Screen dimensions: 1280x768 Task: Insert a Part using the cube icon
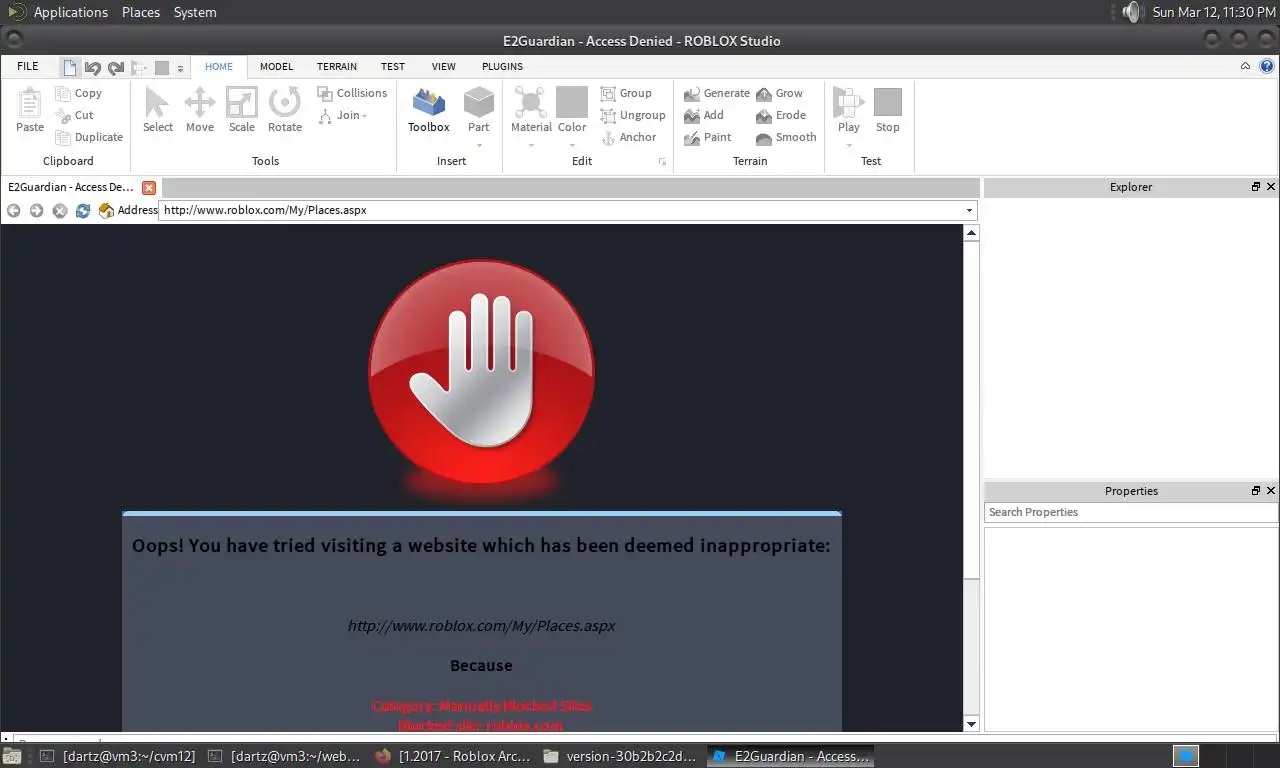479,103
